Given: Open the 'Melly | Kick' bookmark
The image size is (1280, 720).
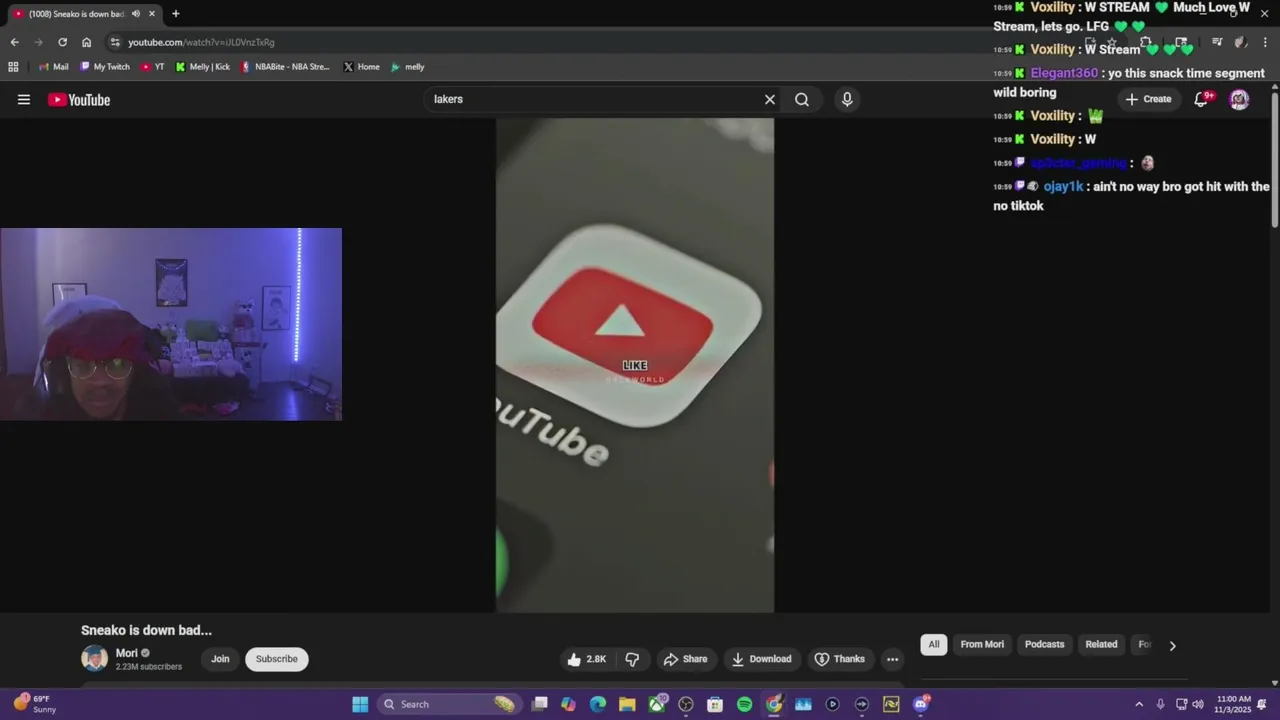Looking at the screenshot, I should click(x=203, y=67).
